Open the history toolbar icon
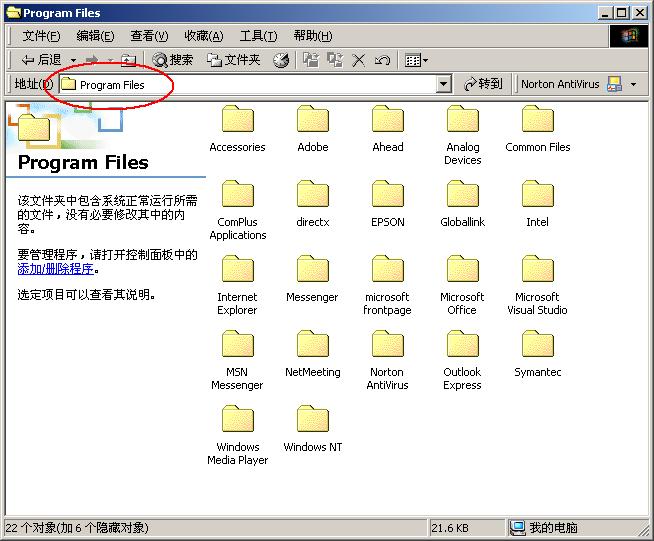Viewport: 654px width, 541px height. 281,60
